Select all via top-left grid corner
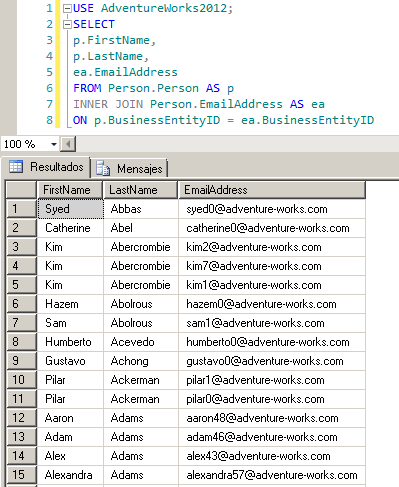This screenshot has height=487, width=399. tap(21, 190)
